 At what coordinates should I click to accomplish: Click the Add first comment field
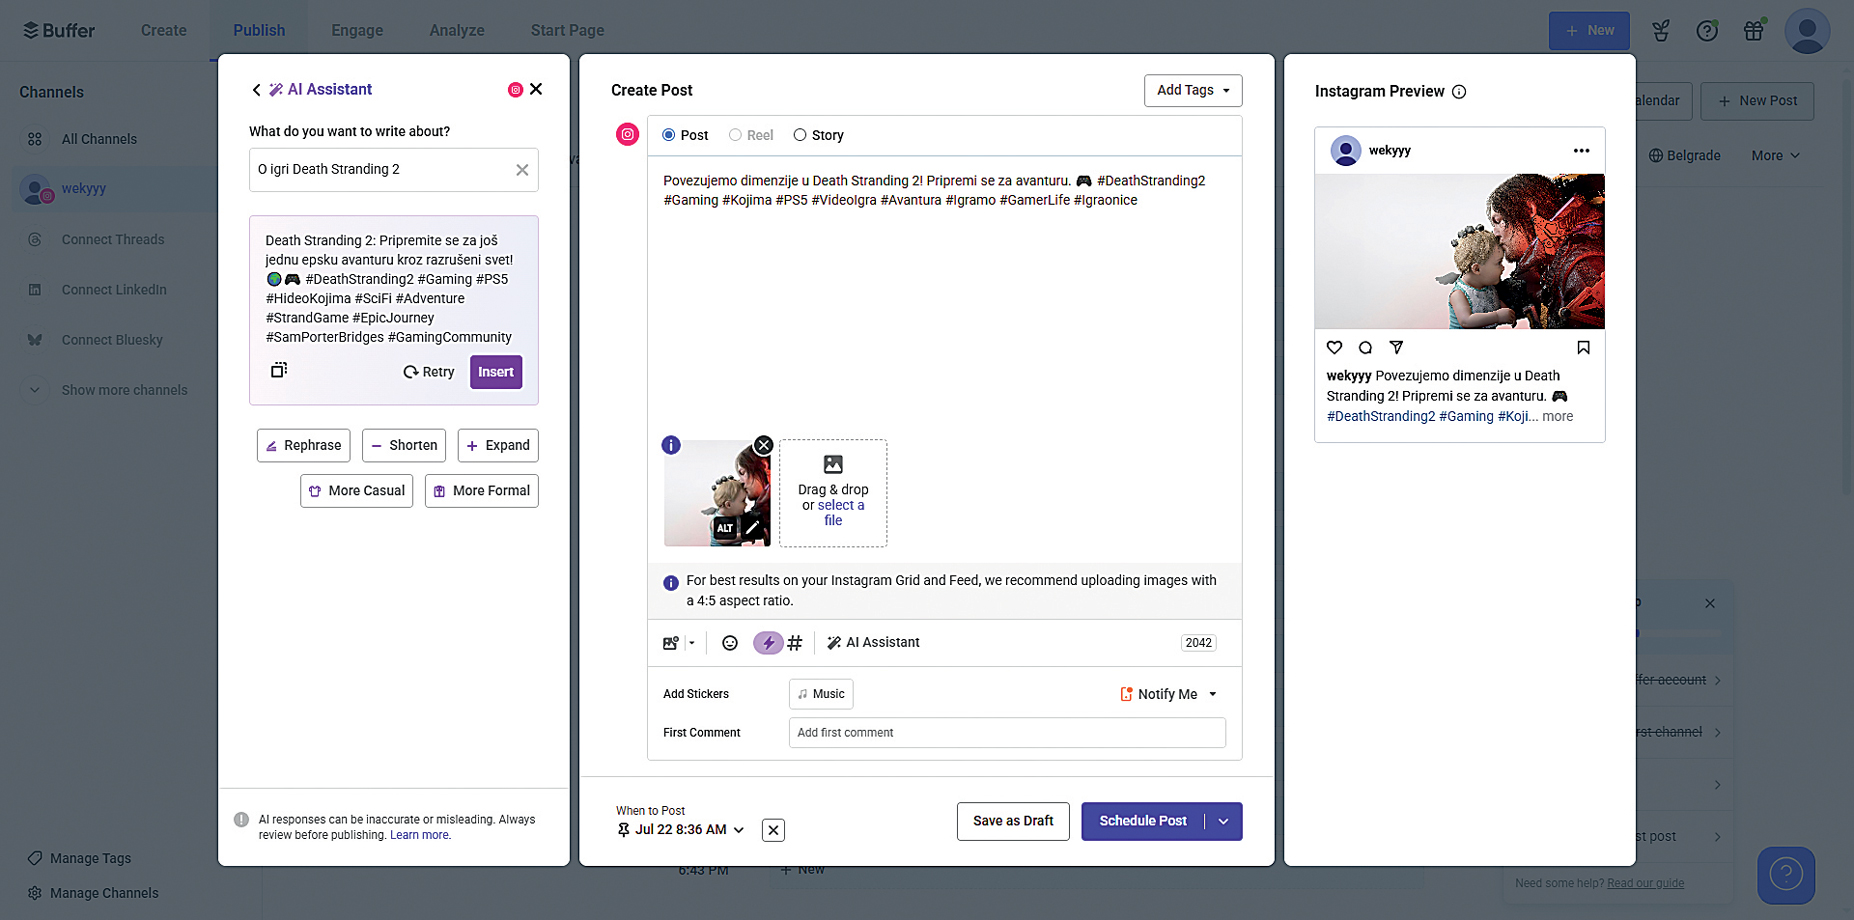(1006, 733)
